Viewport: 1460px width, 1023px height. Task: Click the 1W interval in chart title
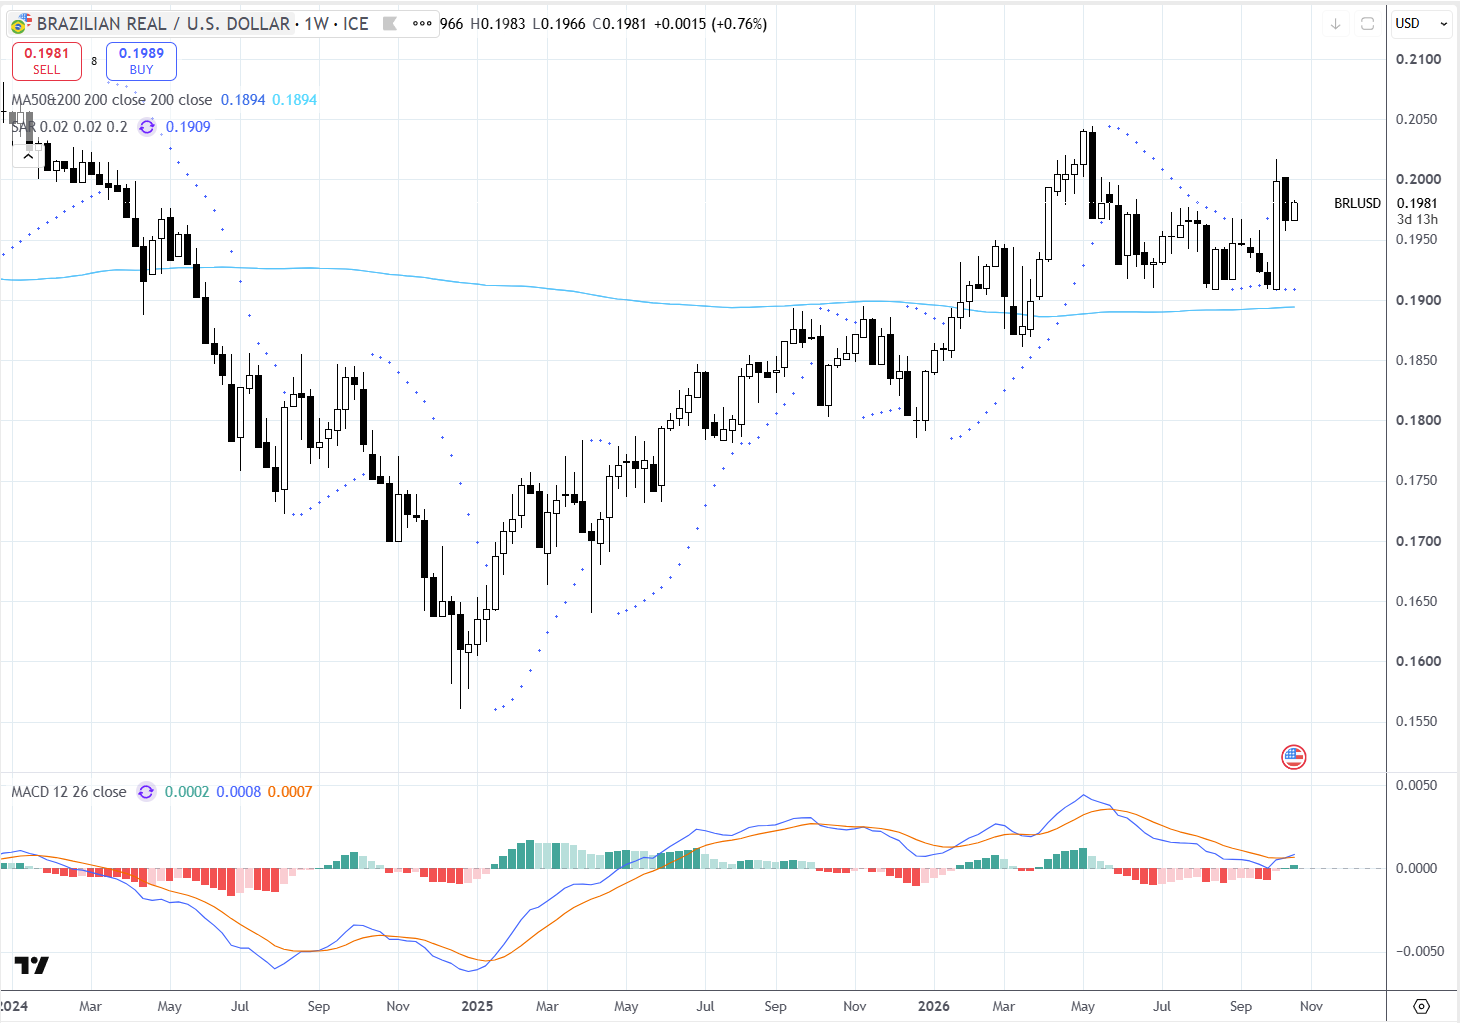click(317, 24)
